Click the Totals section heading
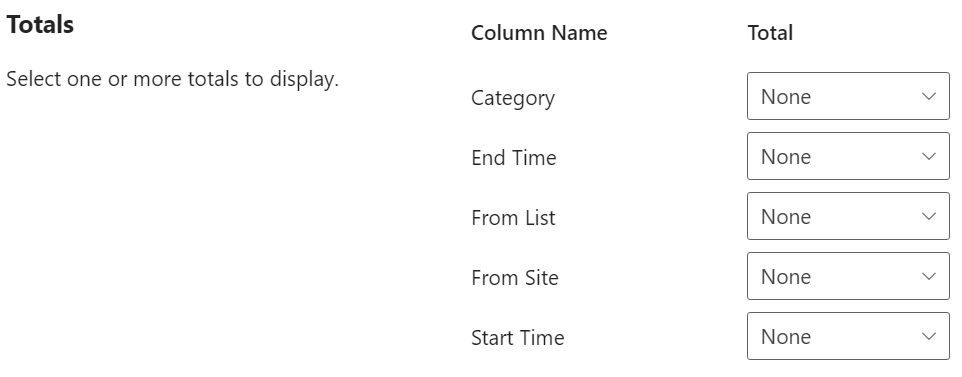Image resolution: width=962 pixels, height=377 pixels. click(x=40, y=25)
